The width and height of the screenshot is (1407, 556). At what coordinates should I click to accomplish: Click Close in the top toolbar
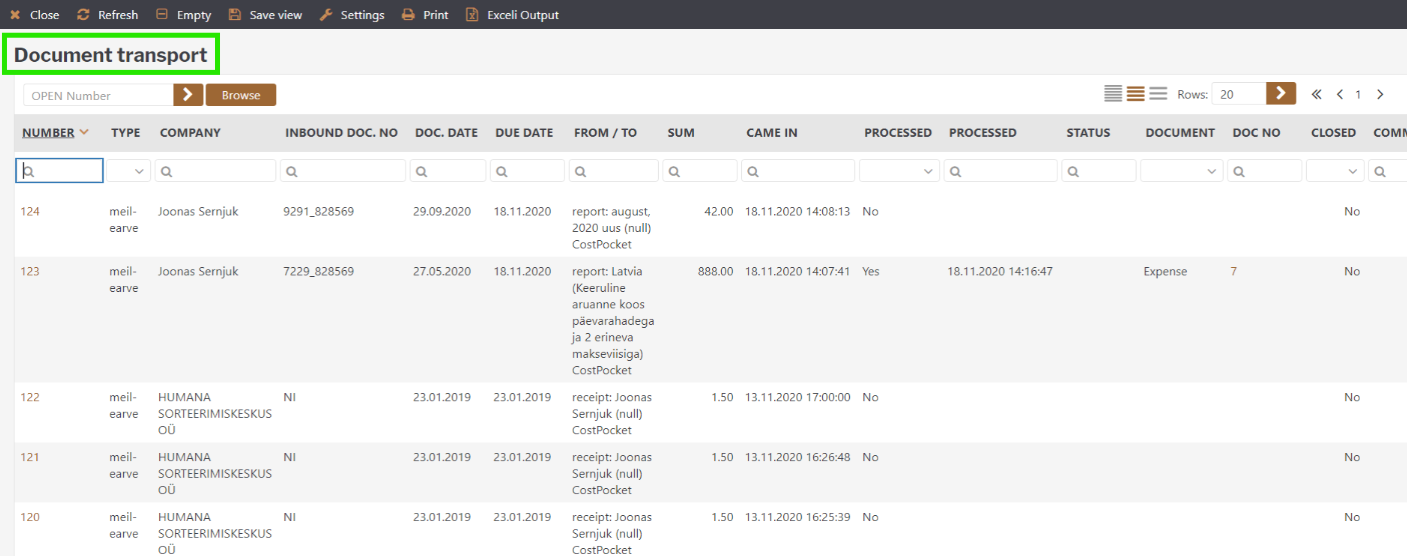point(35,15)
